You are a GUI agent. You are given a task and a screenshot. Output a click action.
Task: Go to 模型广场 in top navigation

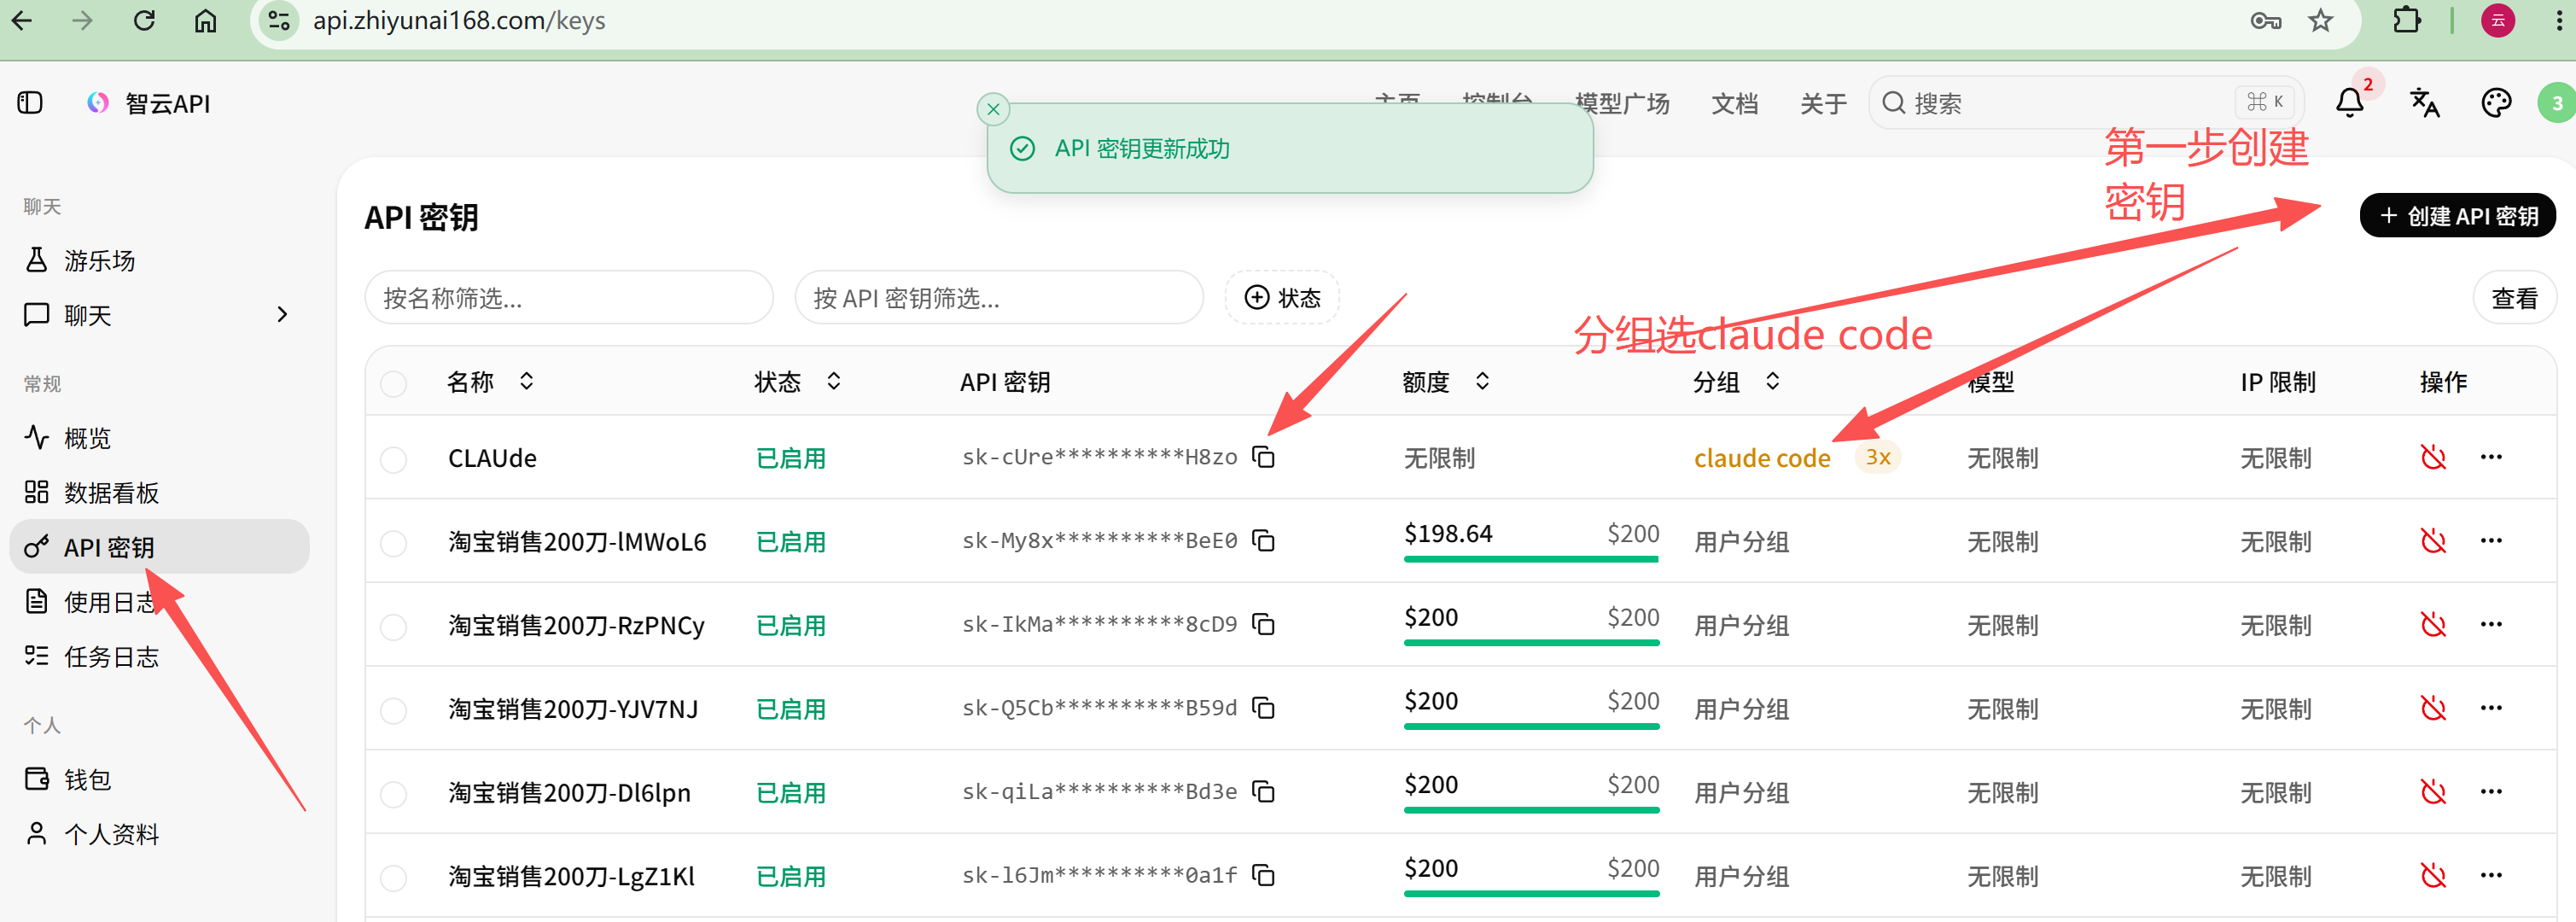[1621, 104]
